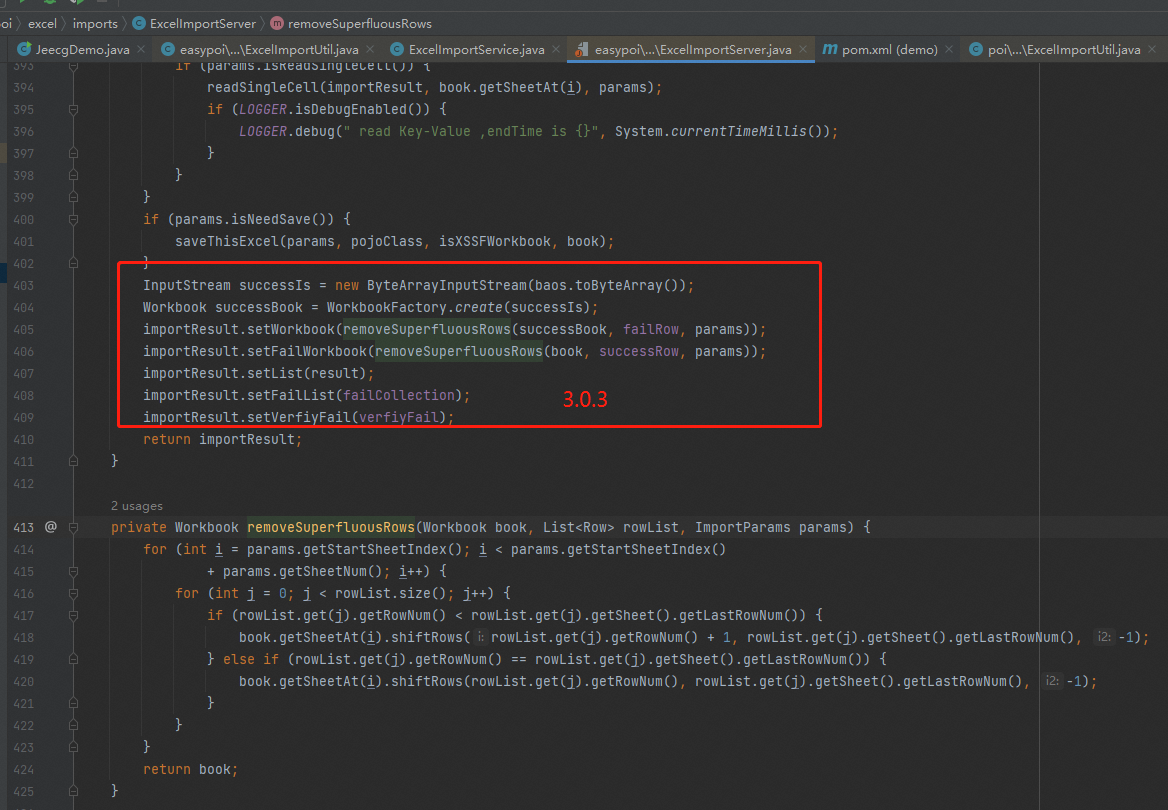Close the easypoi ExcelImportServer.java tab

pos(803,49)
